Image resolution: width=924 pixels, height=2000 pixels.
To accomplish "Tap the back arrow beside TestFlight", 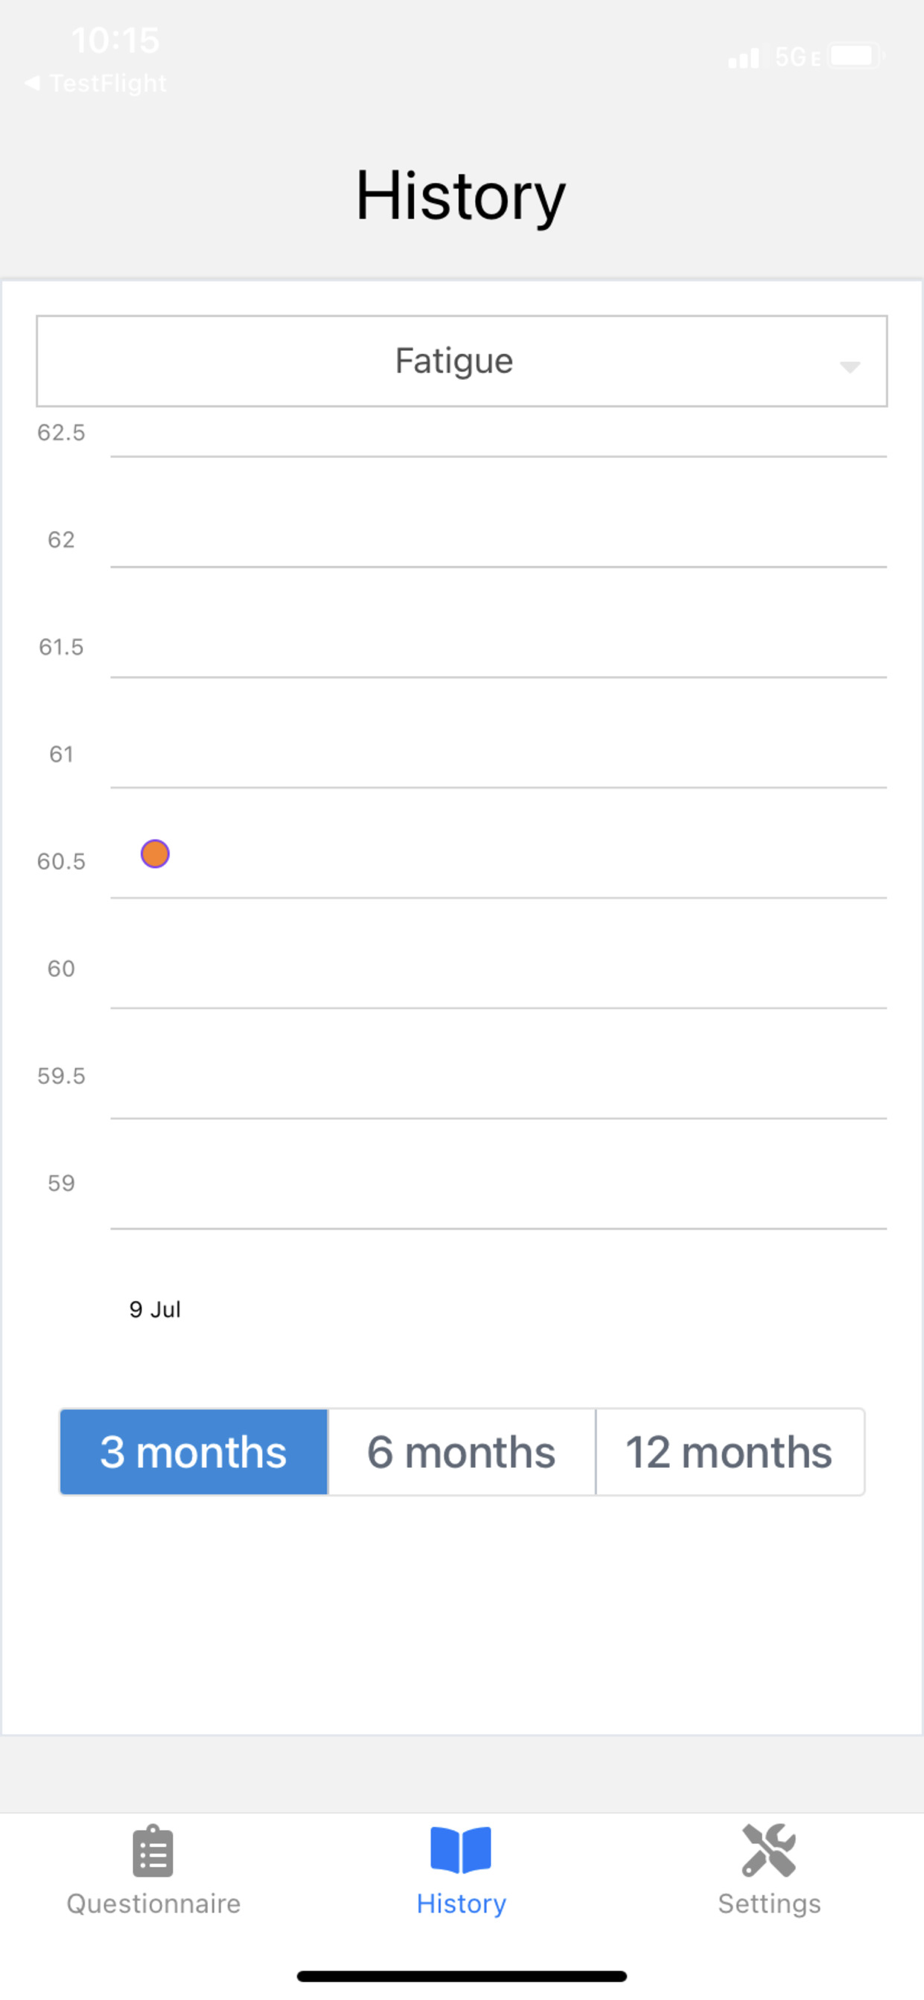I will click(x=32, y=83).
